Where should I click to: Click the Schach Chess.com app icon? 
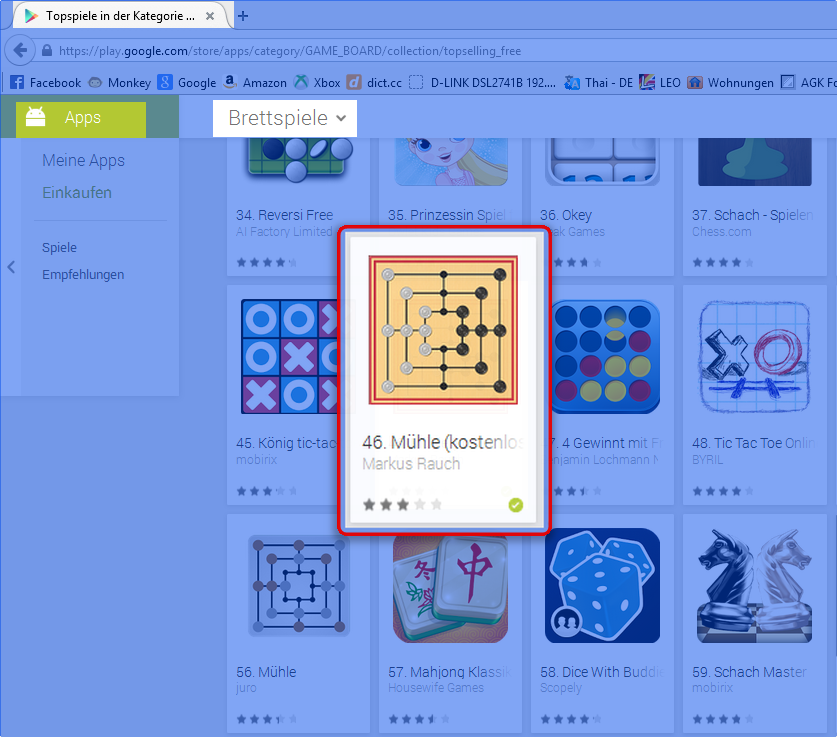tap(755, 161)
